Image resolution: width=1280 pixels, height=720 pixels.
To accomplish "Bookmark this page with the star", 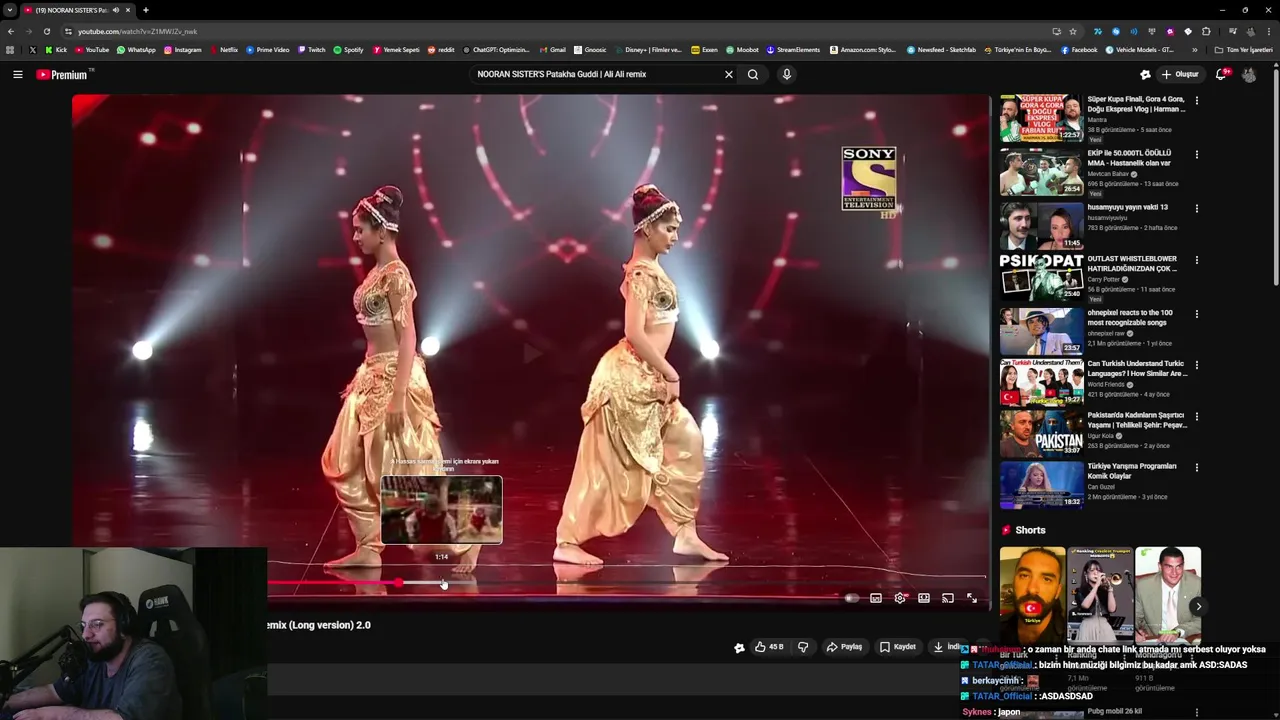I will click(1073, 31).
